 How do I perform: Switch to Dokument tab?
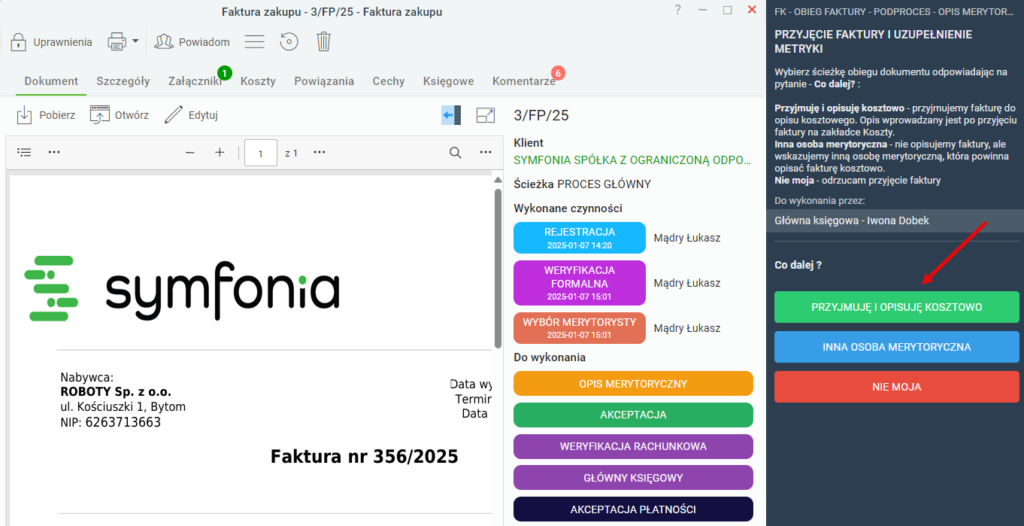coord(52,81)
